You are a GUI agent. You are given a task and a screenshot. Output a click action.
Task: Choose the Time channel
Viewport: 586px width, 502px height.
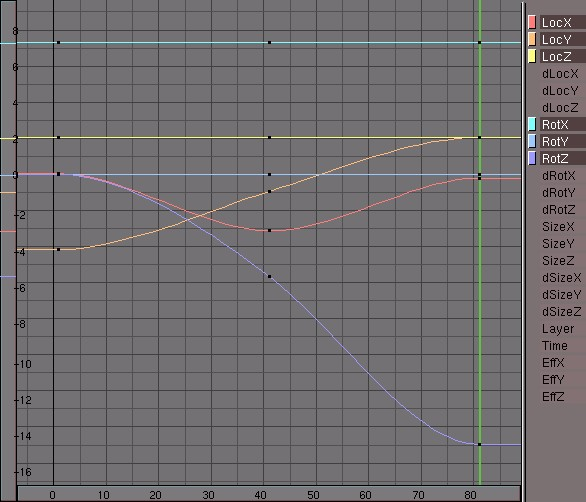(x=555, y=346)
